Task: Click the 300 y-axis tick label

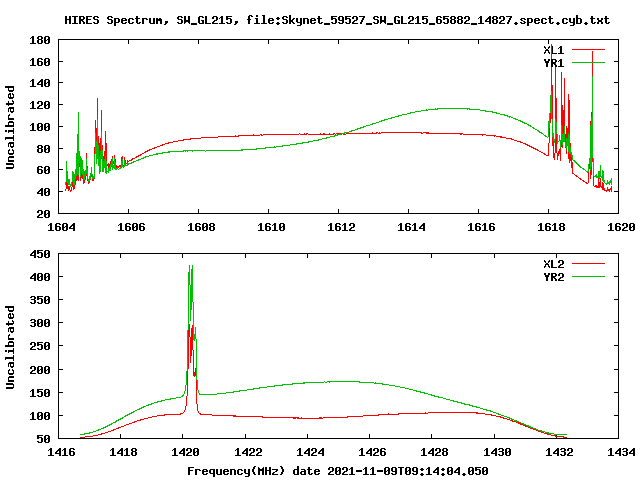Action: coord(40,323)
